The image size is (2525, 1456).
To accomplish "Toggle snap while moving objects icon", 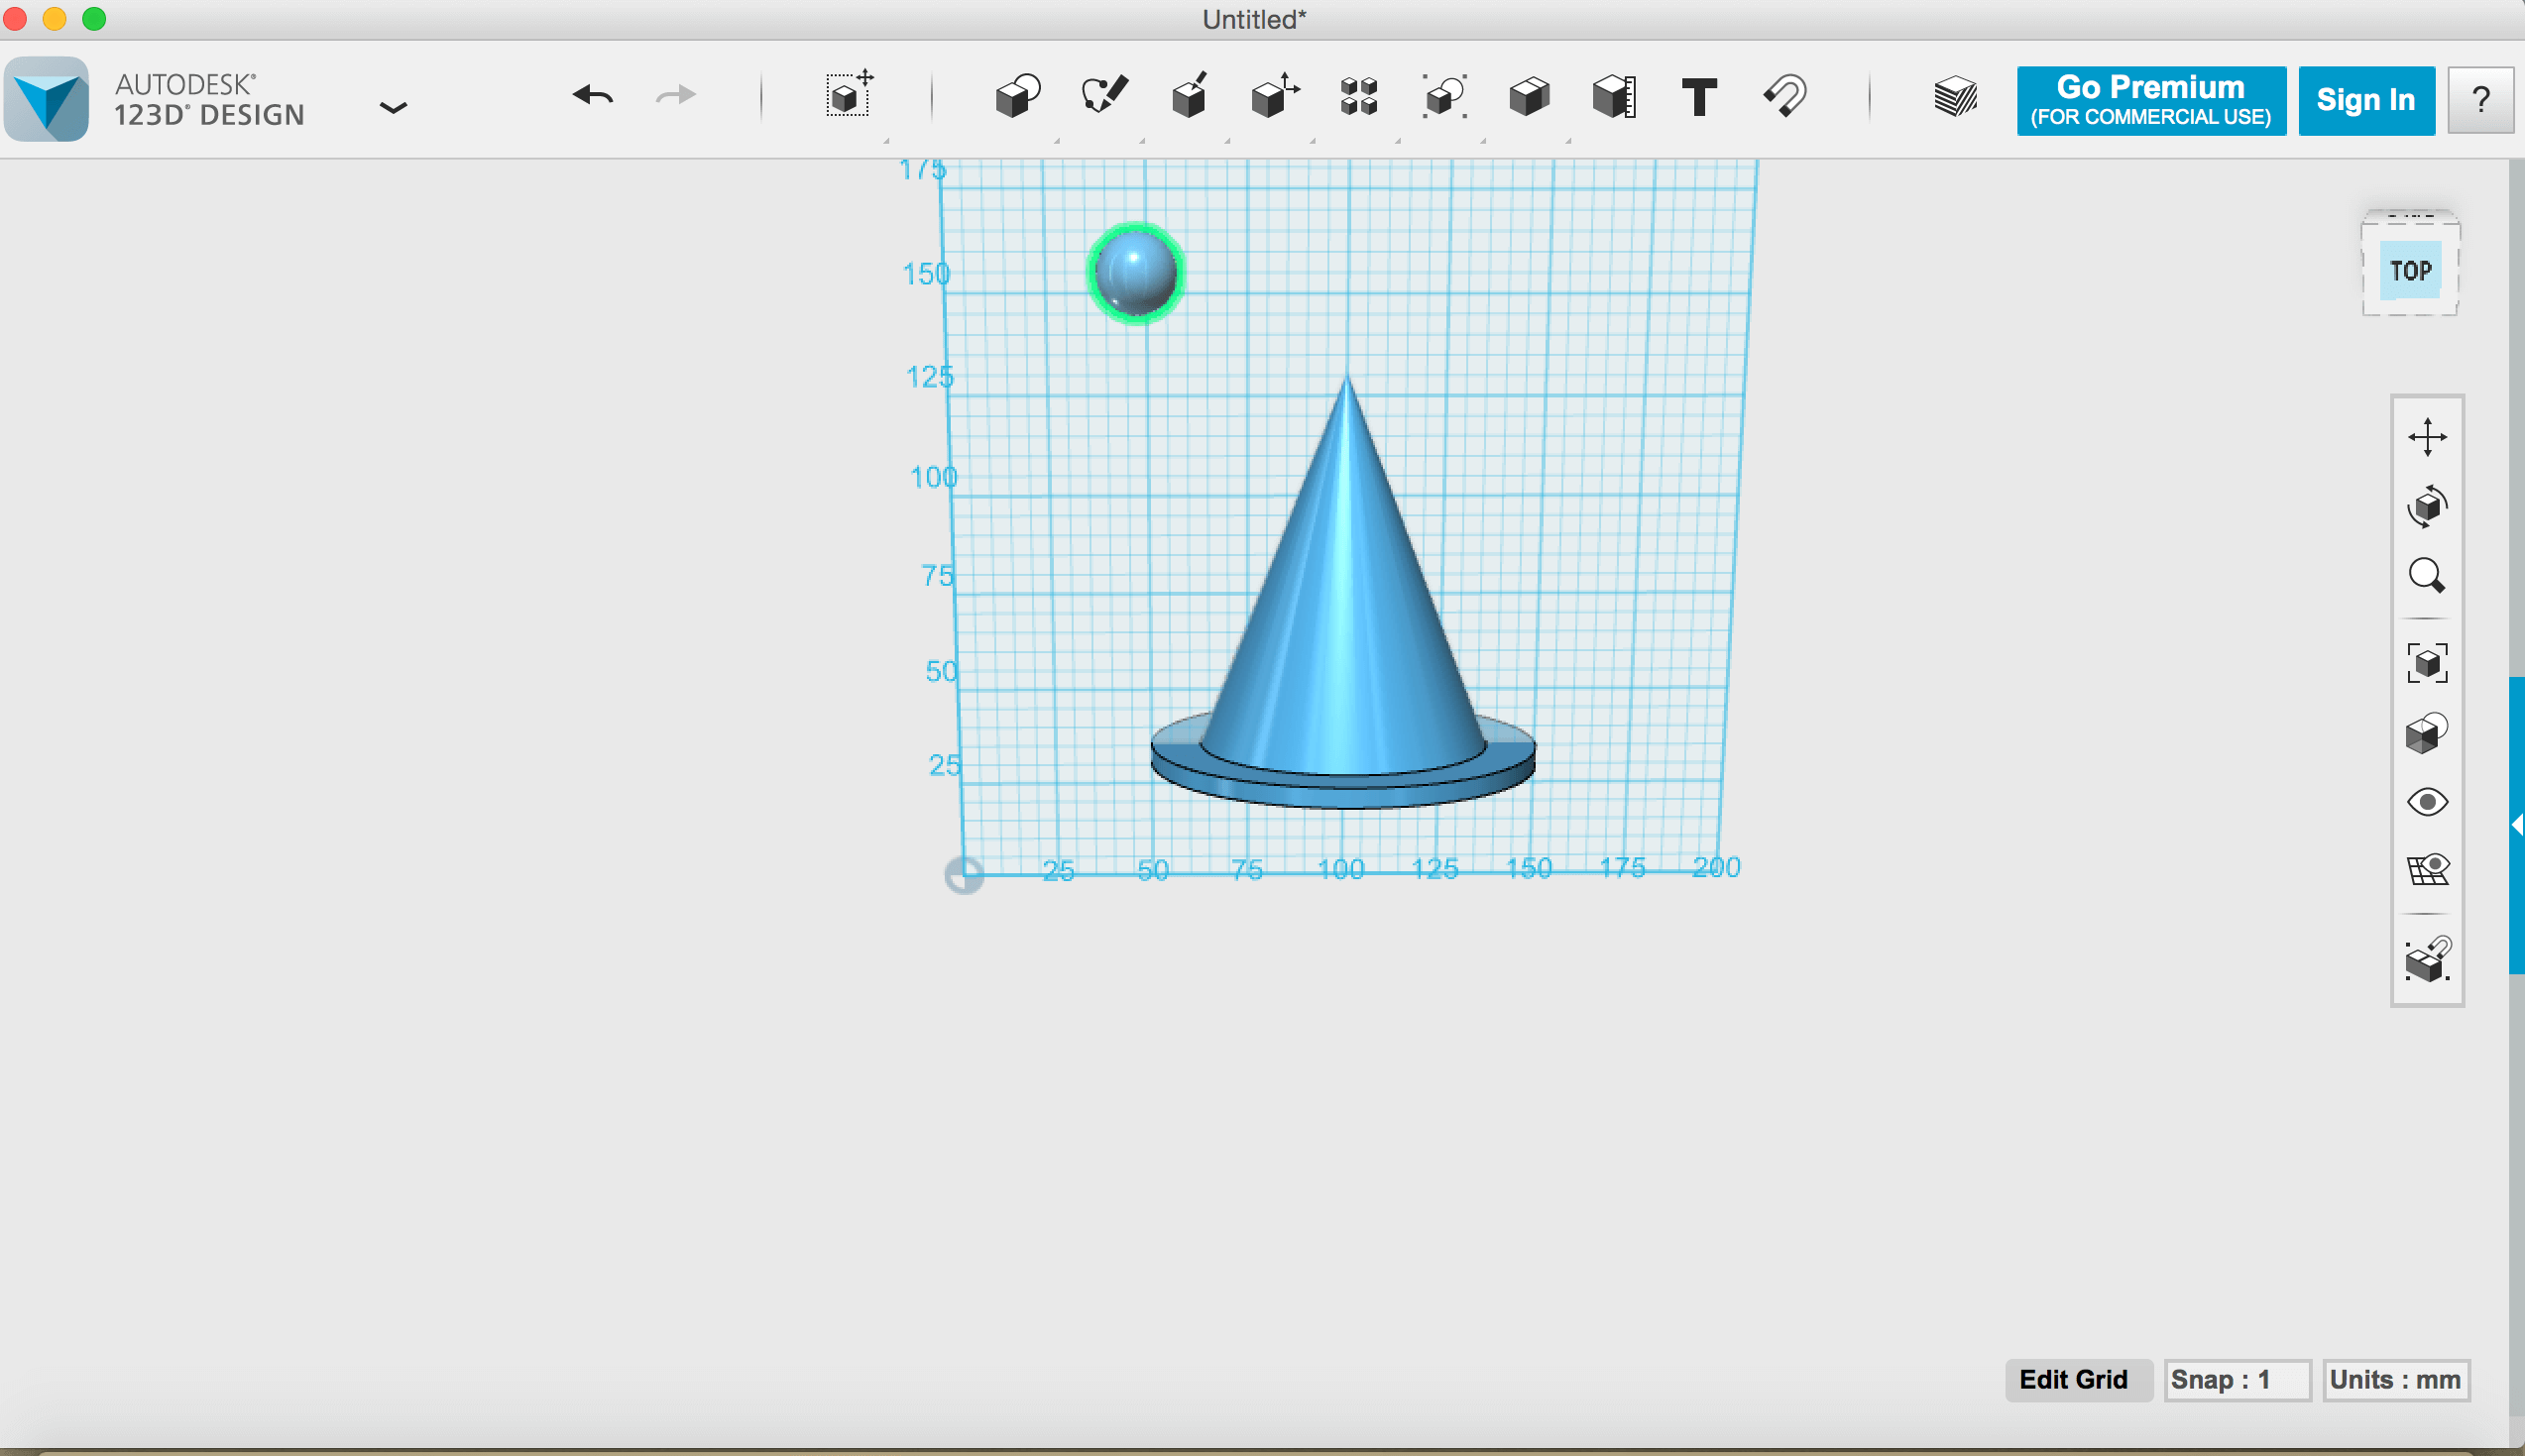I will tap(2427, 960).
